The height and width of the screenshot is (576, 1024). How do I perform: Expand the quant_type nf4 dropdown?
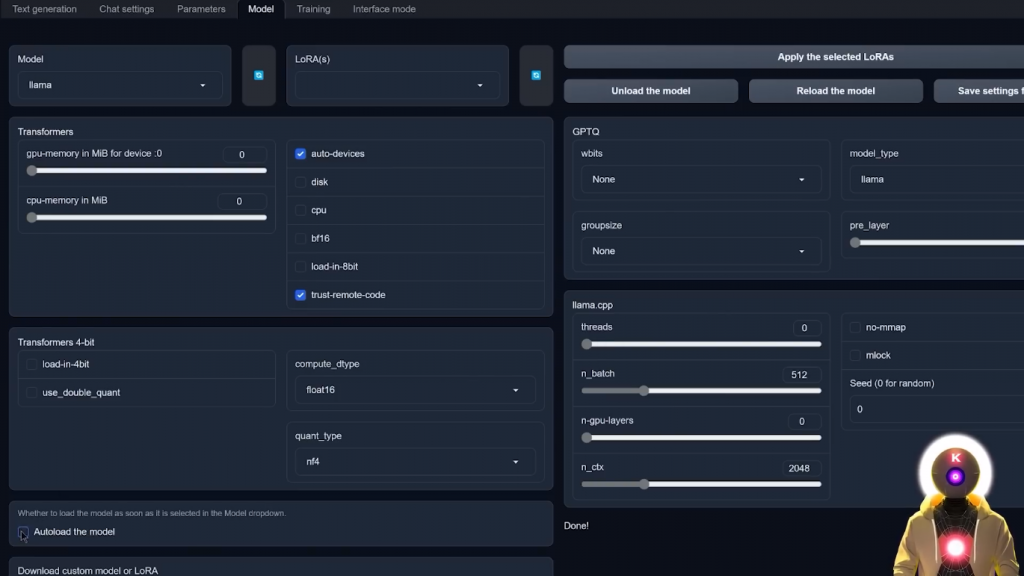click(414, 462)
